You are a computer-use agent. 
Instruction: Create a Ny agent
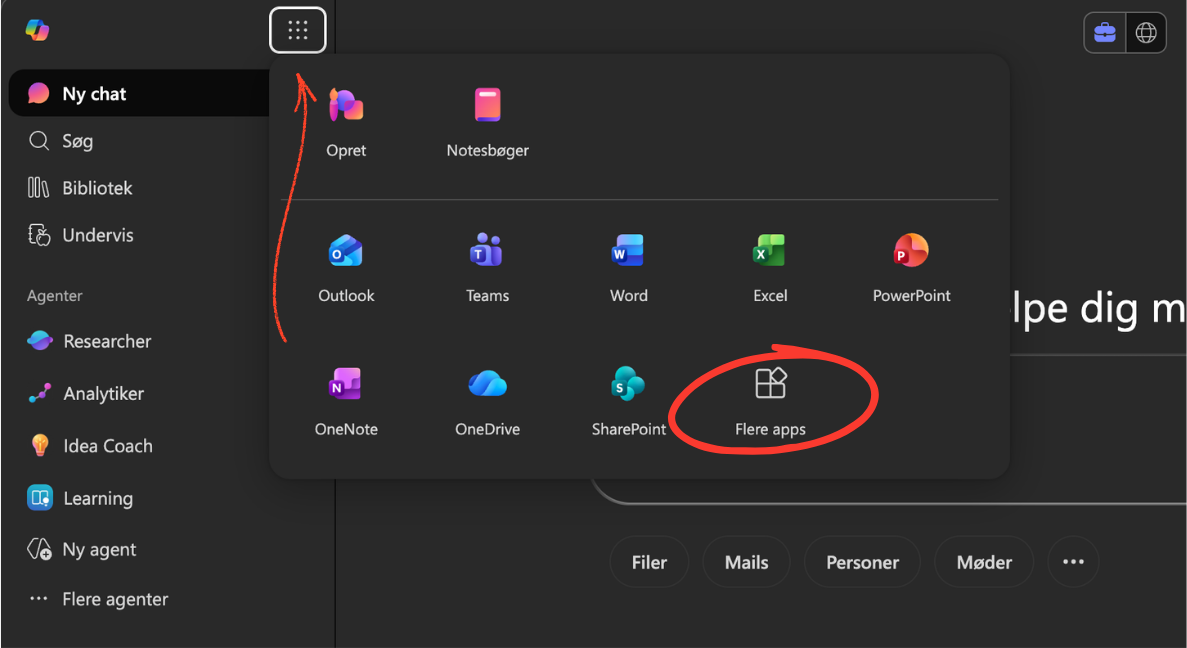[82, 550]
